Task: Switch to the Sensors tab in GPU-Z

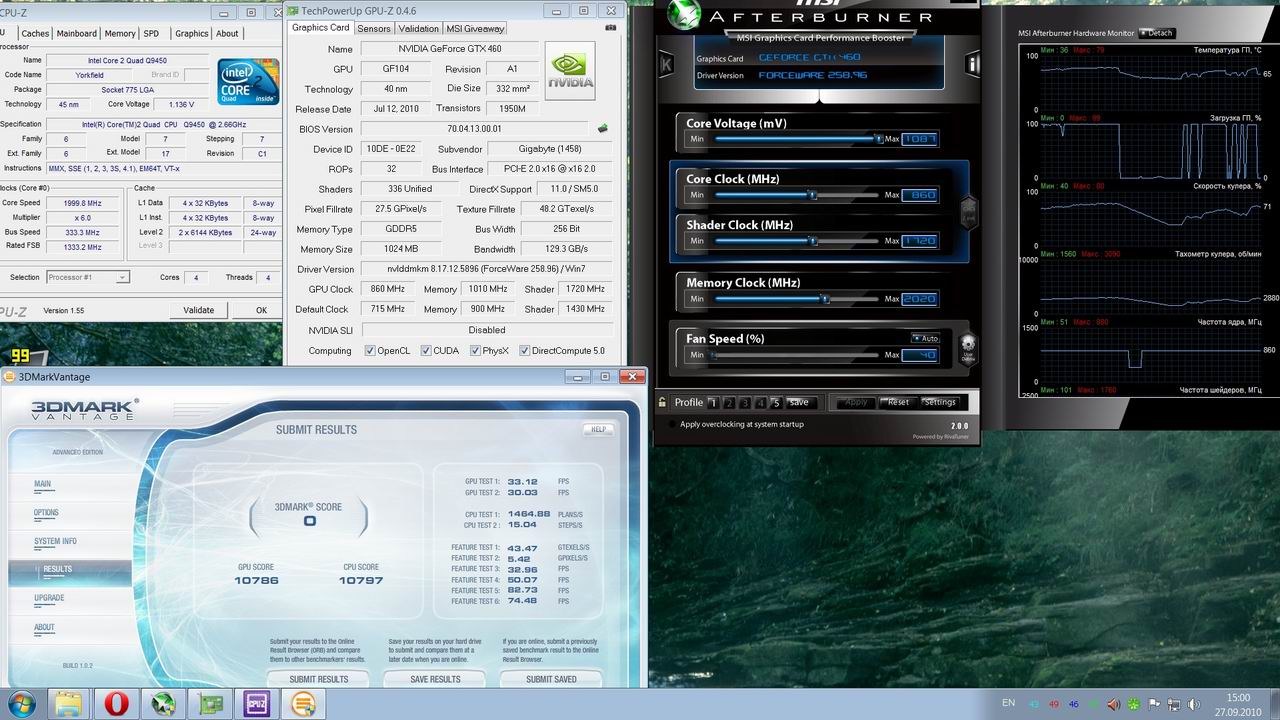Action: tap(374, 29)
